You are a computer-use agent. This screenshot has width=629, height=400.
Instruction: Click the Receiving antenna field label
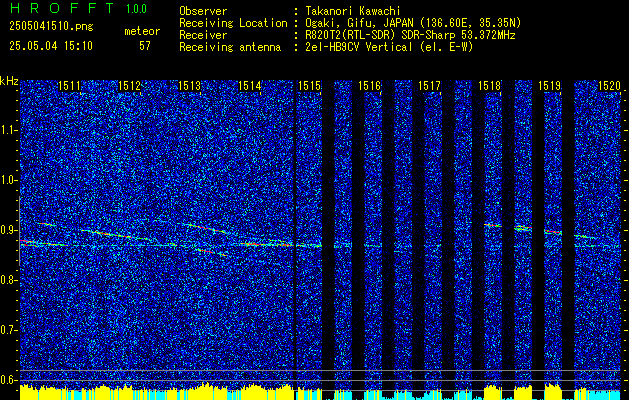tap(230, 47)
